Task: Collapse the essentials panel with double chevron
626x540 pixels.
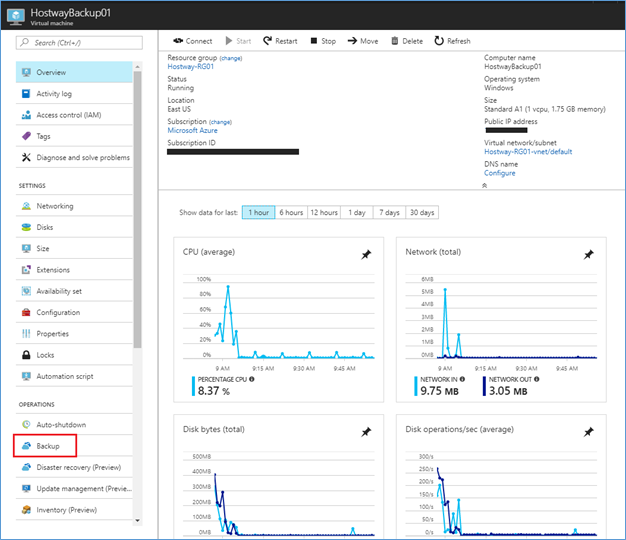Action: (484, 185)
